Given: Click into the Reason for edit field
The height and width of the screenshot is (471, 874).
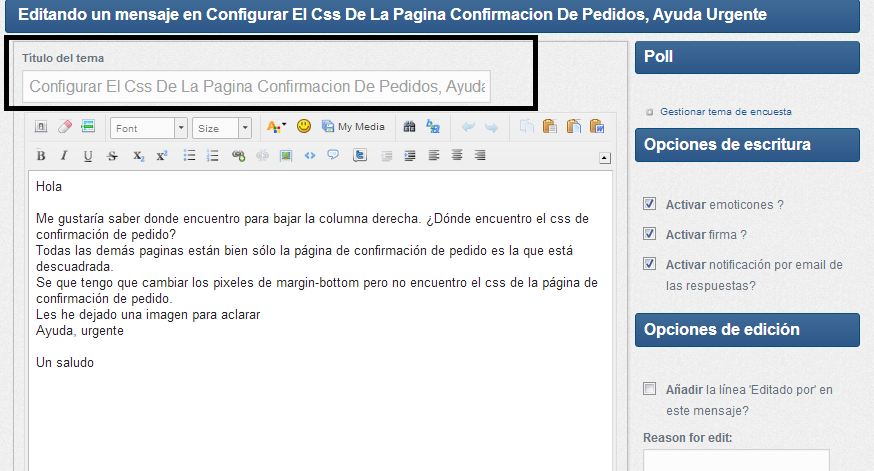Looking at the screenshot, I should pos(736,460).
